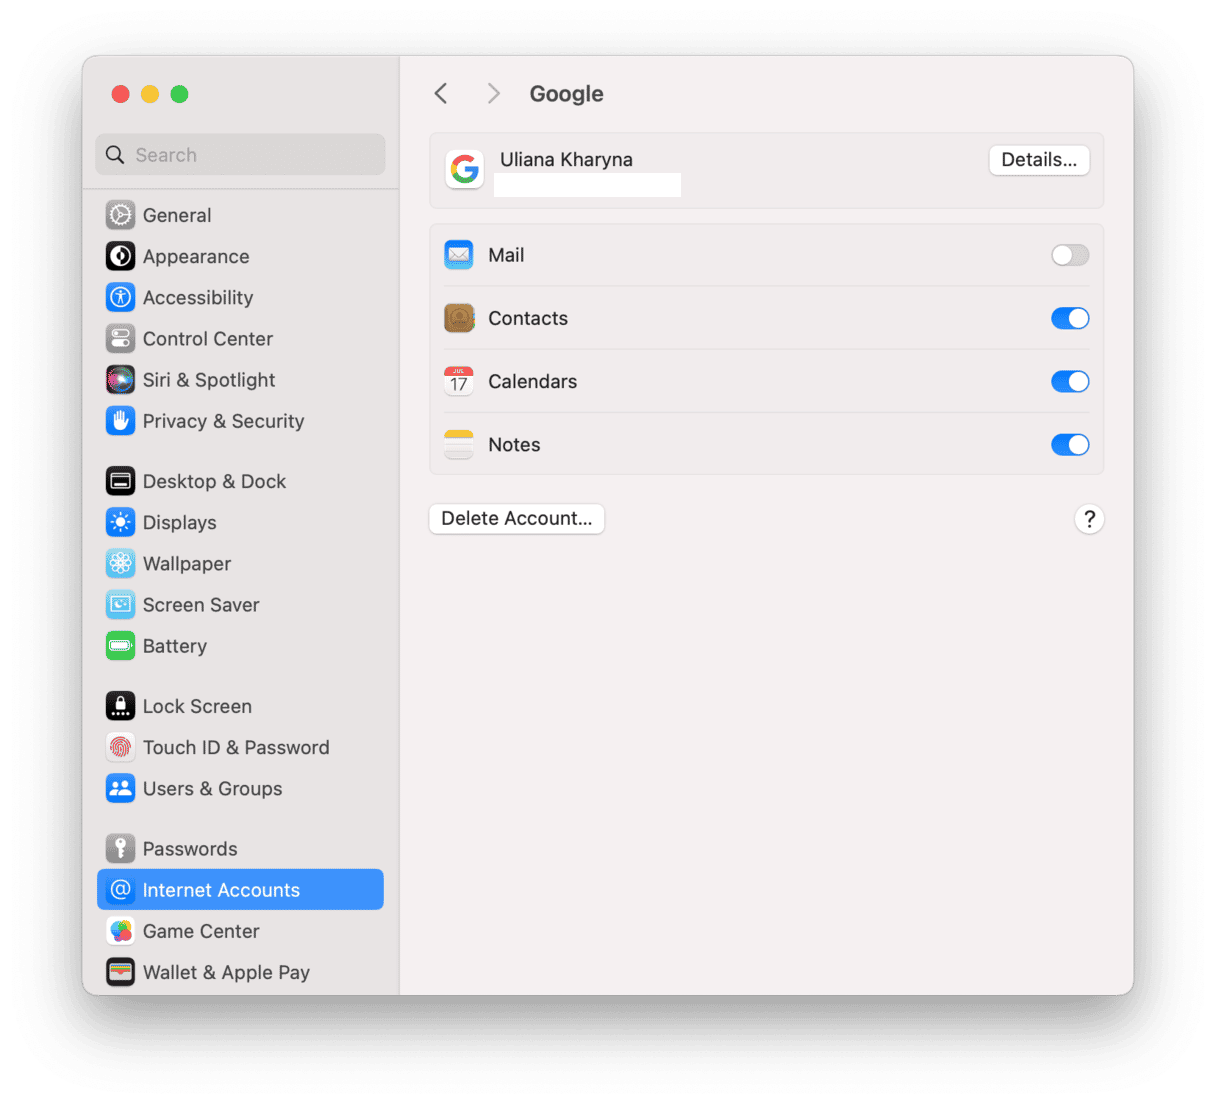This screenshot has width=1216, height=1104.
Task: Select Users & Groups text
Action: 213,788
